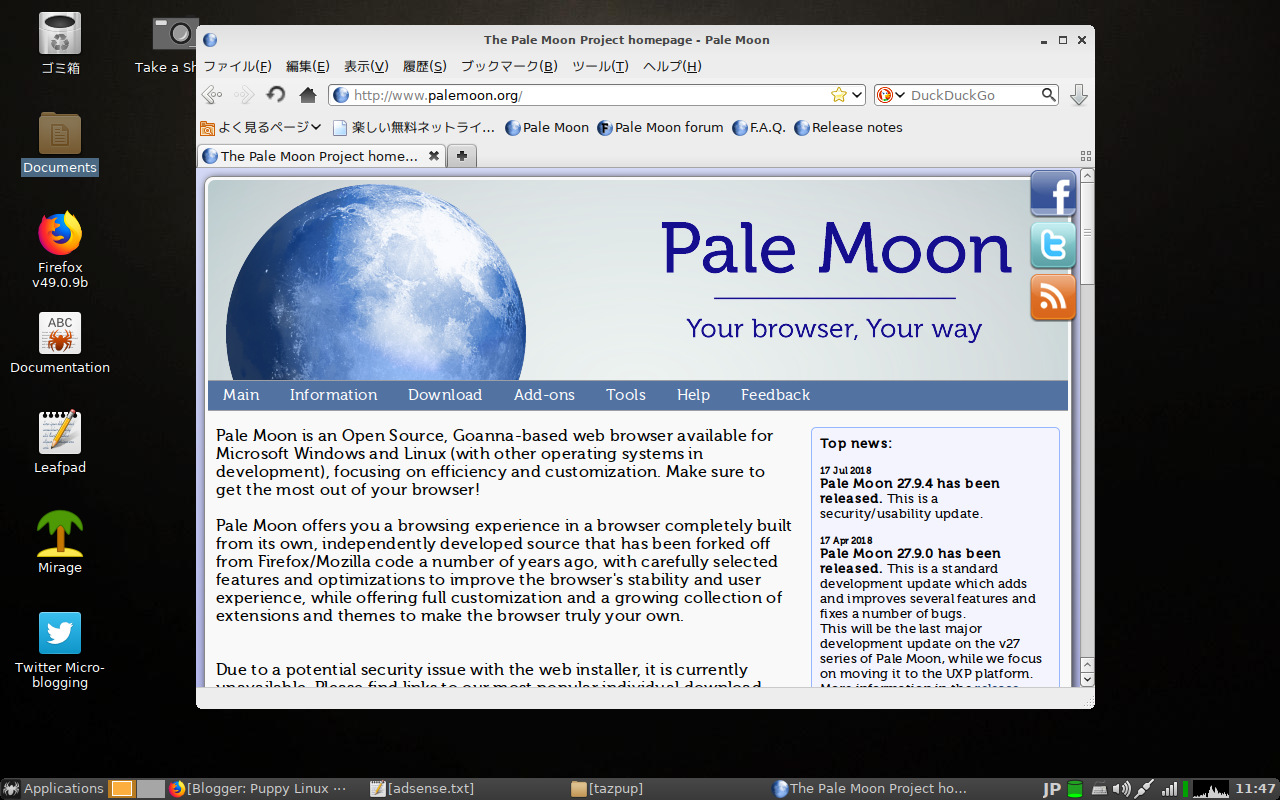Click the browser Back arrow button

[x=211, y=95]
